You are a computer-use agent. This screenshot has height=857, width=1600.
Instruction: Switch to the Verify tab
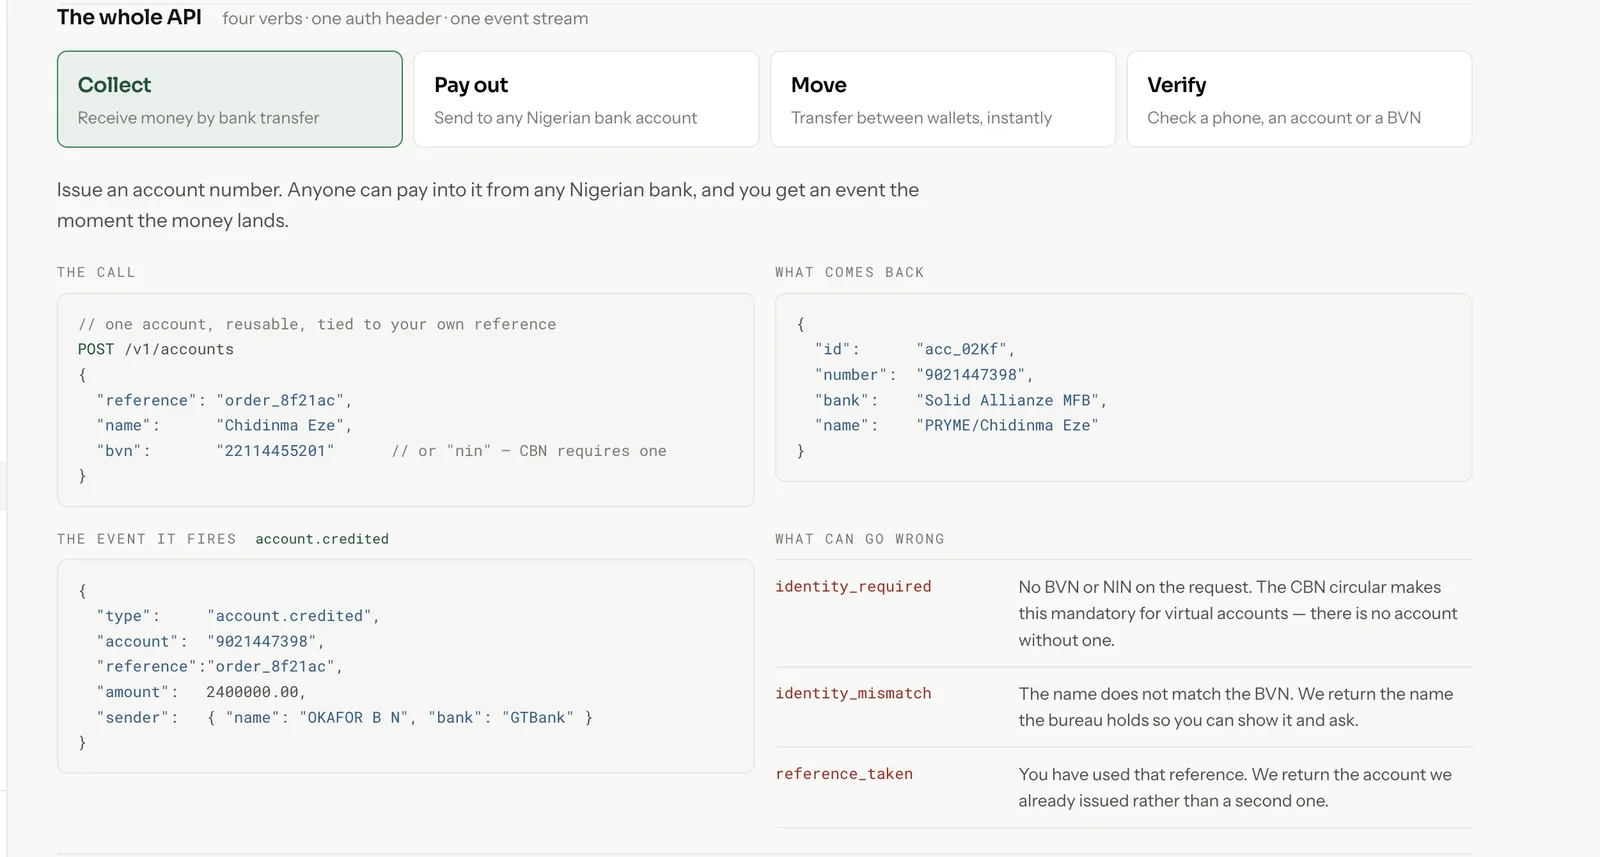point(1299,99)
